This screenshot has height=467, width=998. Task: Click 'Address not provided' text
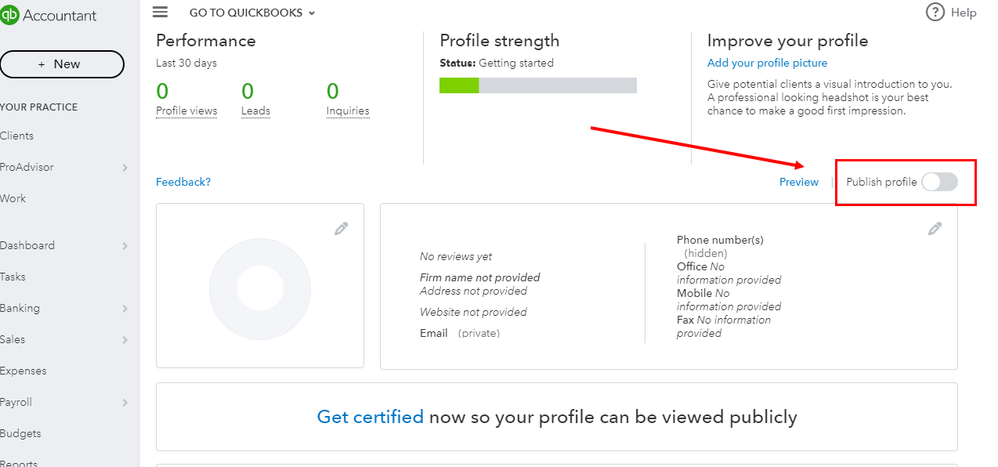point(473,291)
